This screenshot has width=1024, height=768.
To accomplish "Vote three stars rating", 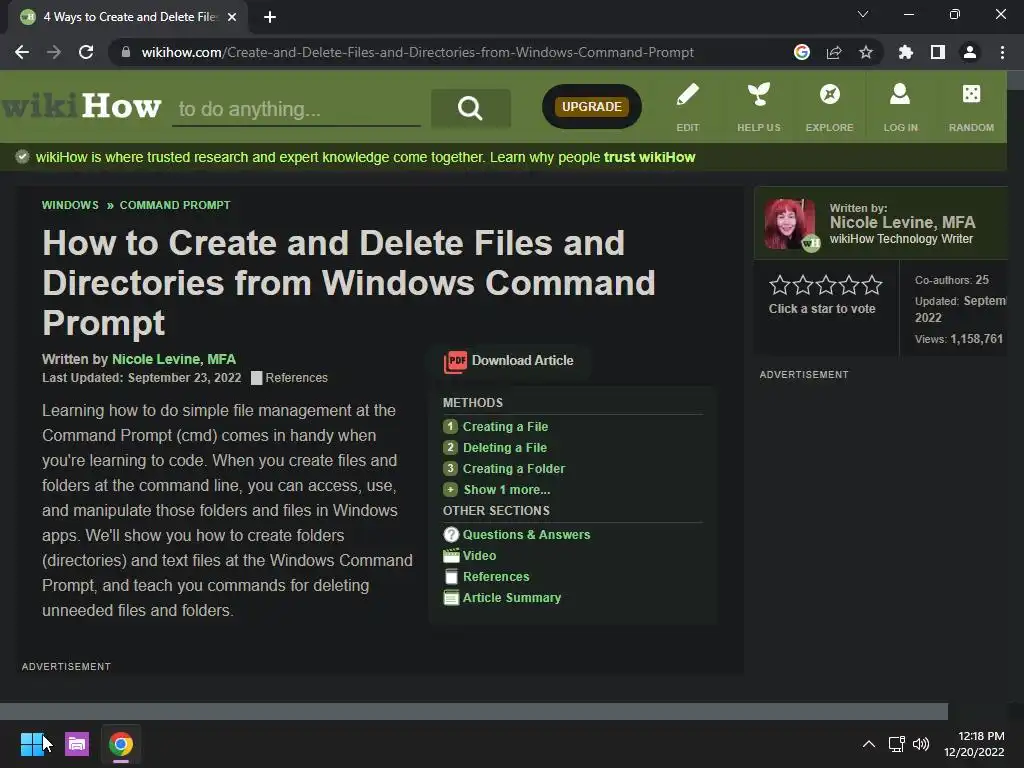I will [x=826, y=285].
